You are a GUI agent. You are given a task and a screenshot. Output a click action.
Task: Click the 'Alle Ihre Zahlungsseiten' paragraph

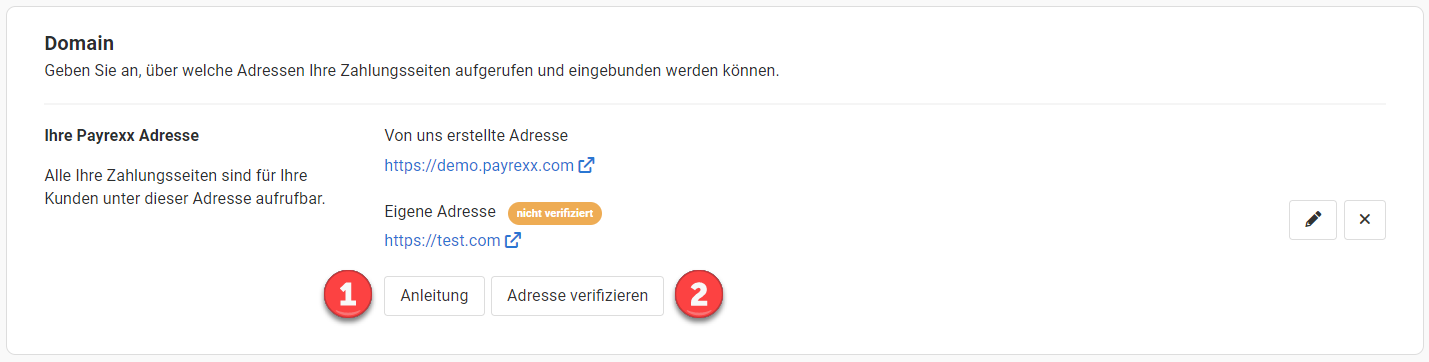tap(185, 187)
